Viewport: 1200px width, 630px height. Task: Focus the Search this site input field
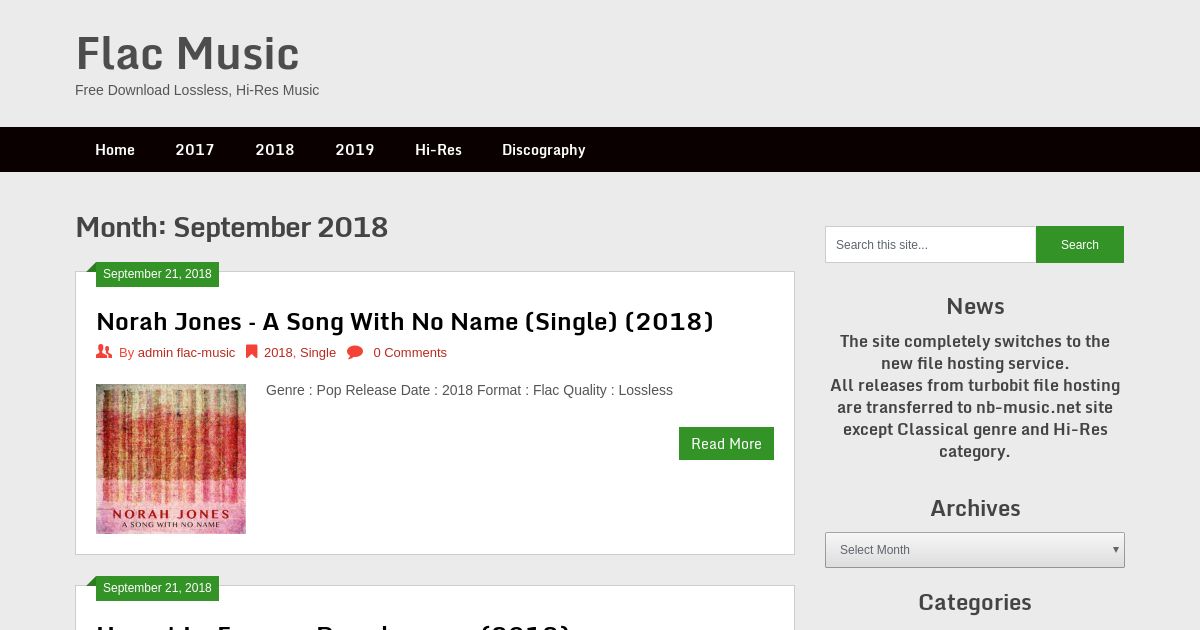point(930,244)
